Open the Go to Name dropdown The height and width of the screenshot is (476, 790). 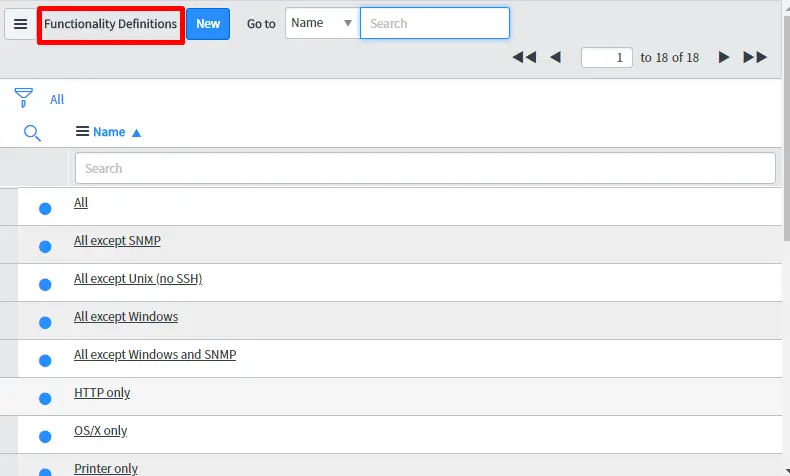(322, 23)
